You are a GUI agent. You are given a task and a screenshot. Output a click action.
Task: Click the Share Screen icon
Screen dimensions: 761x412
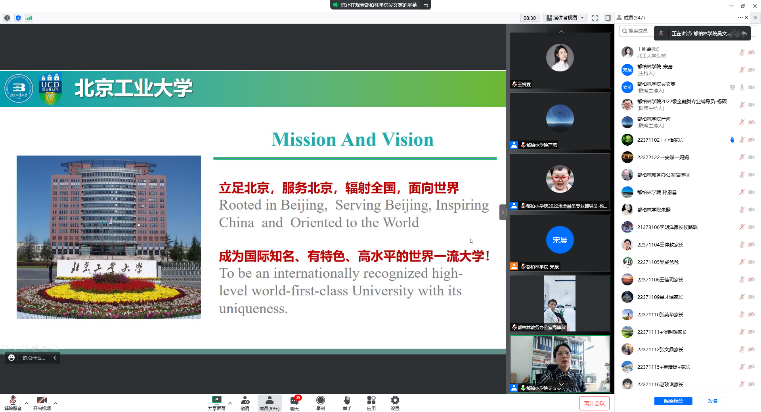tap(216, 401)
